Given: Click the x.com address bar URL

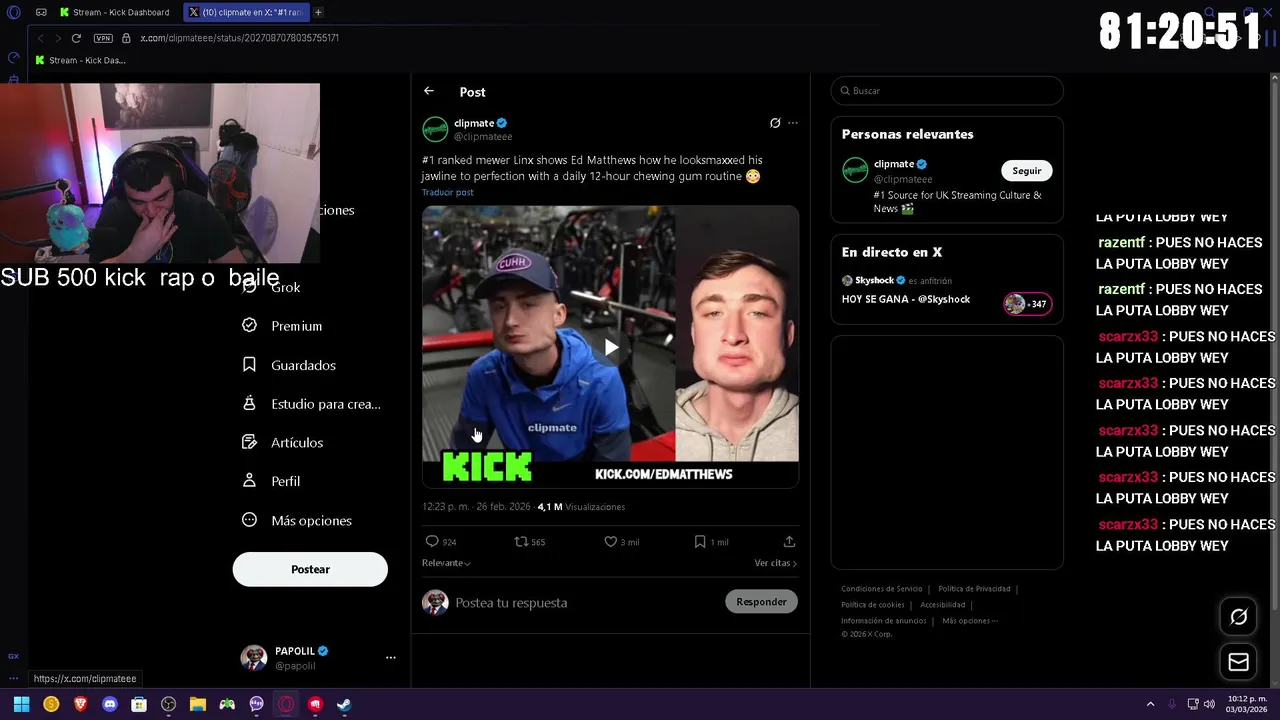Looking at the screenshot, I should click(239, 38).
